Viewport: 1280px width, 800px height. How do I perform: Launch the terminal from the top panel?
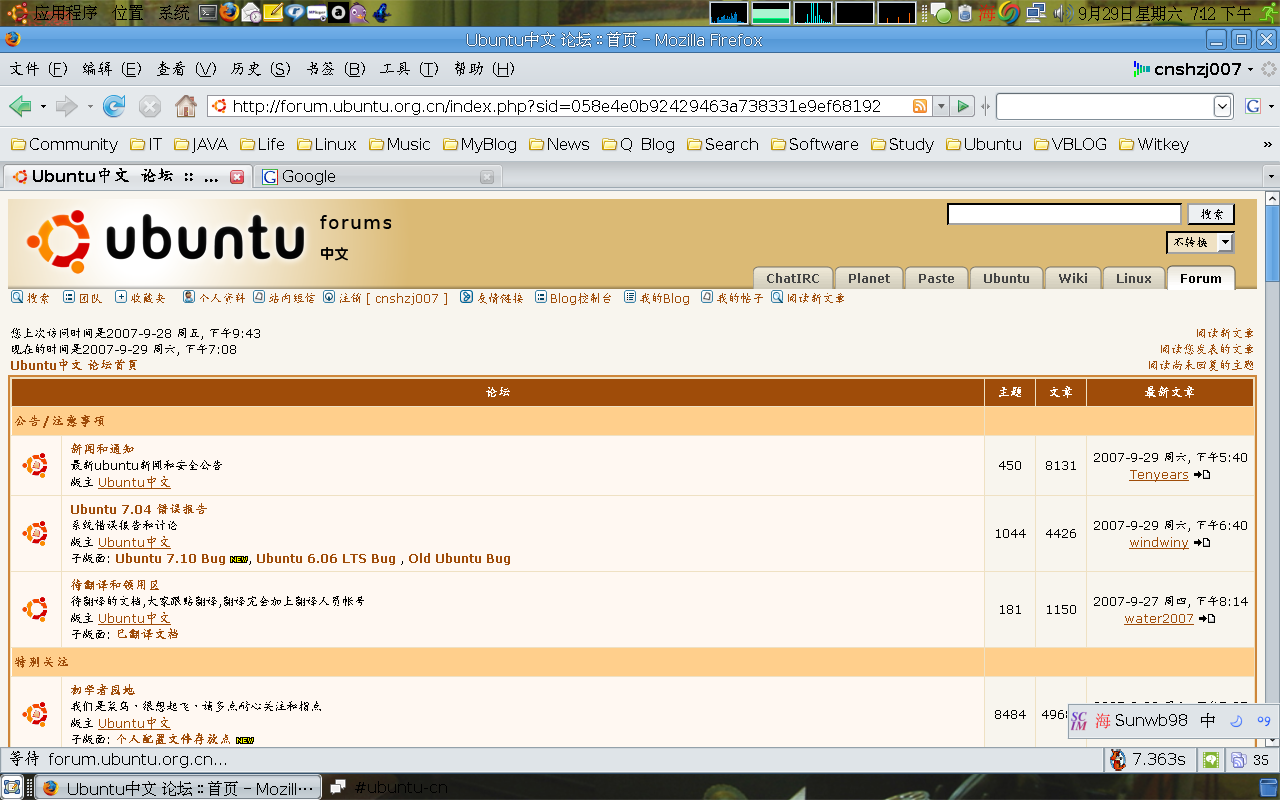207,13
